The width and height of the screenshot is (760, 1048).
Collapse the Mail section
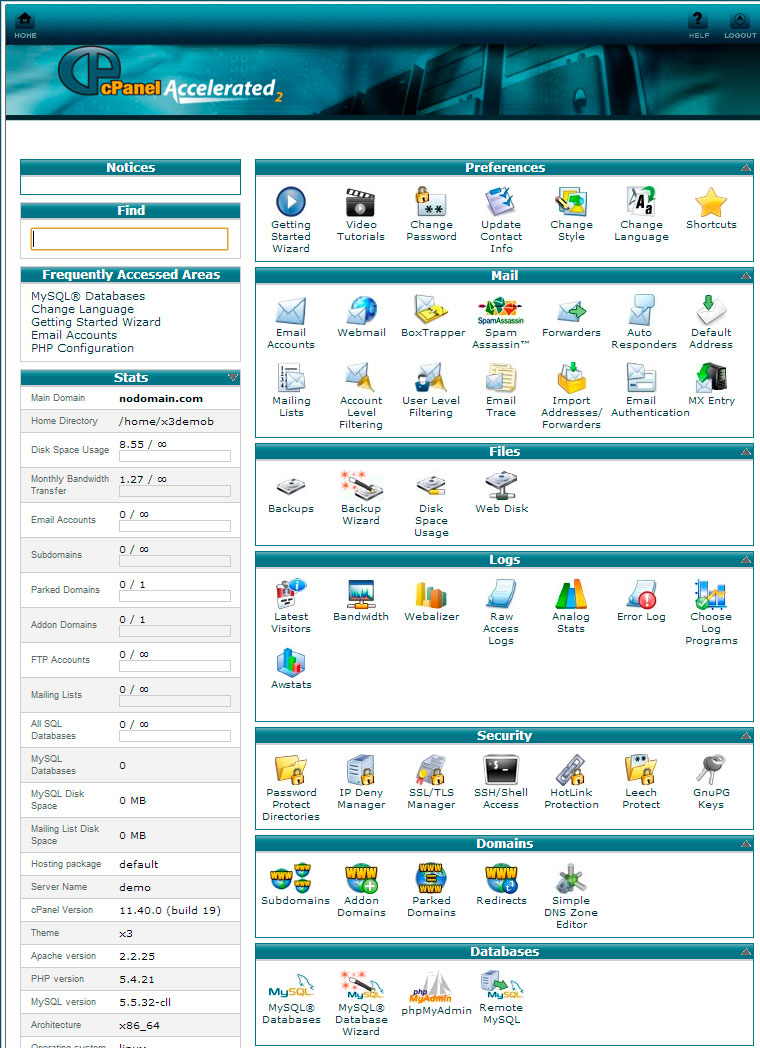[x=745, y=275]
